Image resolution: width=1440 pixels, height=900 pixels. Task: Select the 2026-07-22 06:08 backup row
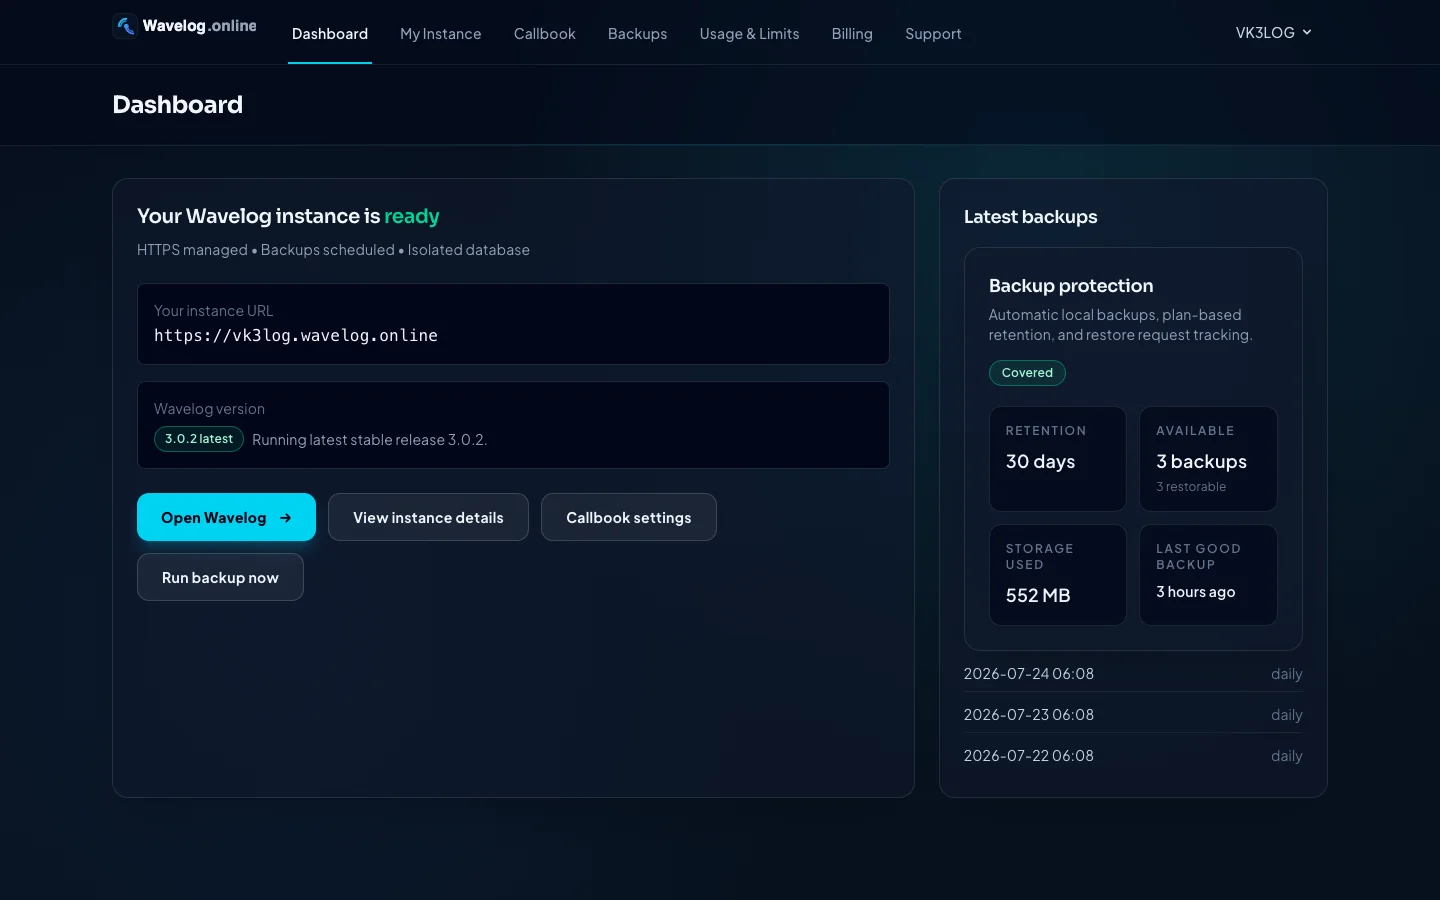[1133, 756]
